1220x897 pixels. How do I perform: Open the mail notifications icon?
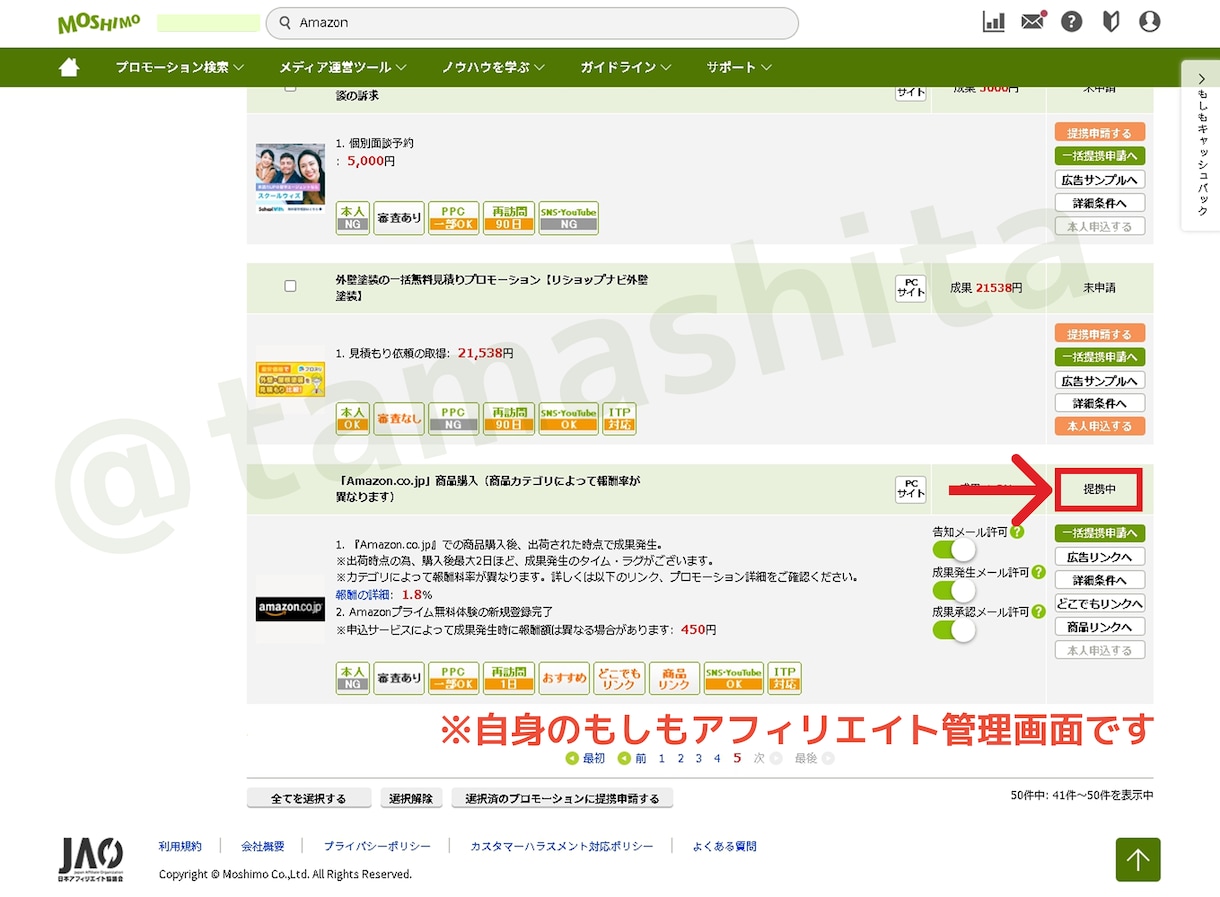1033,21
